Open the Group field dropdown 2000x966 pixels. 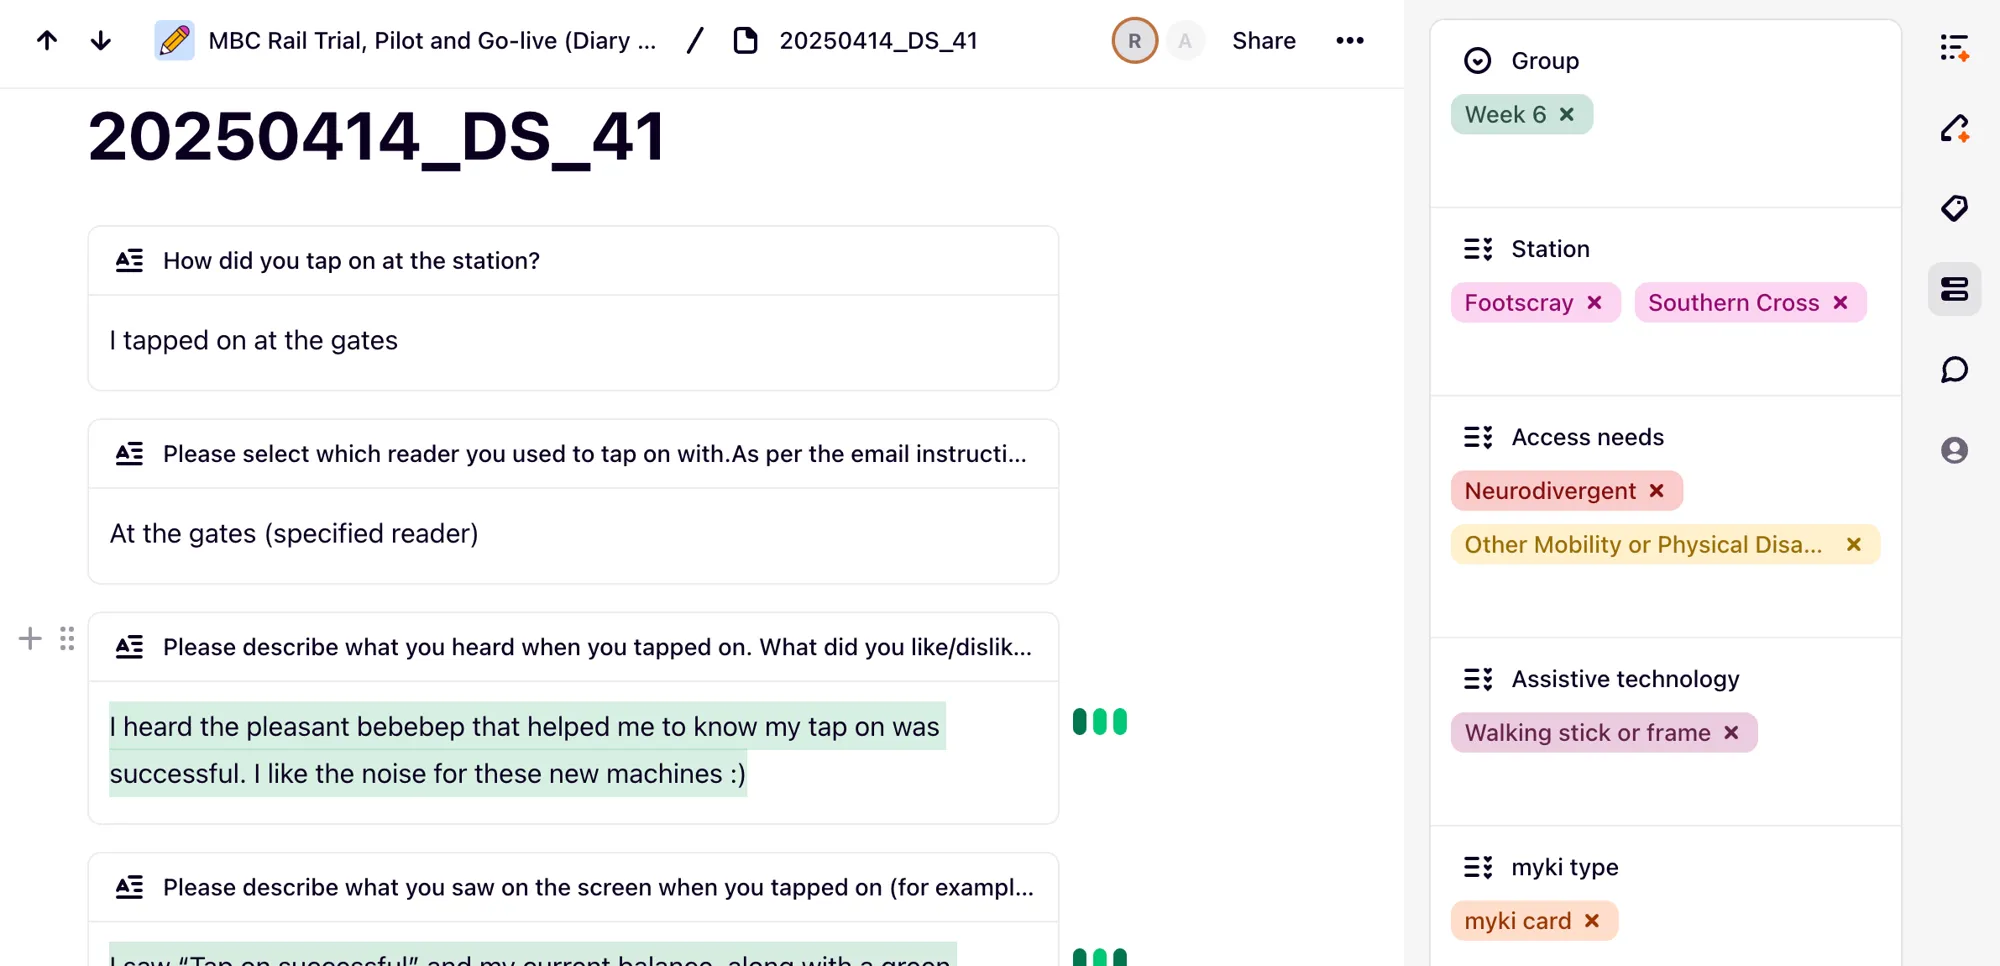click(1477, 61)
